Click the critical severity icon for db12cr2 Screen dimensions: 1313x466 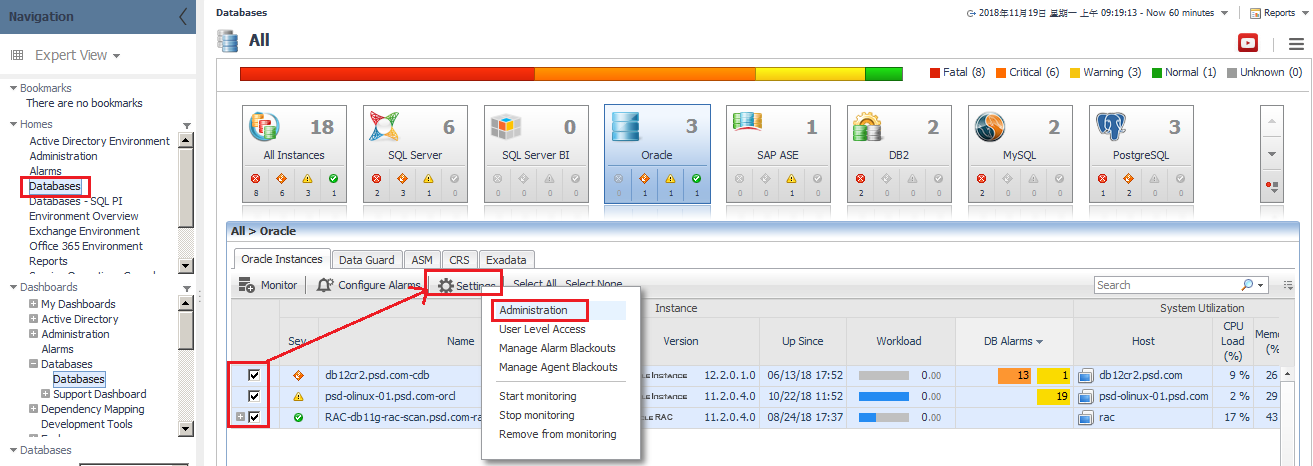297,376
